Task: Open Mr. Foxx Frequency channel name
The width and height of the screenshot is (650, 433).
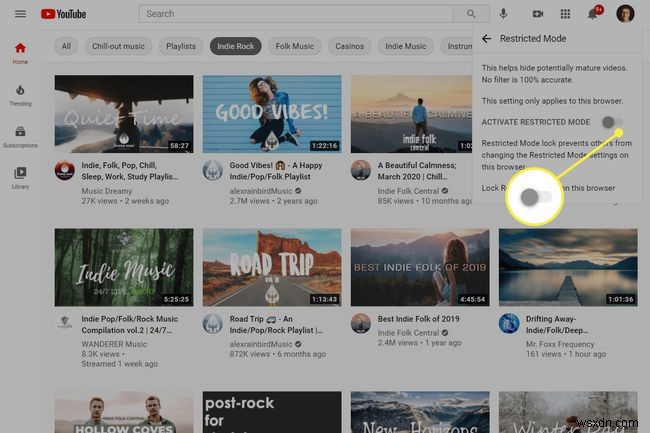Action: 560,344
